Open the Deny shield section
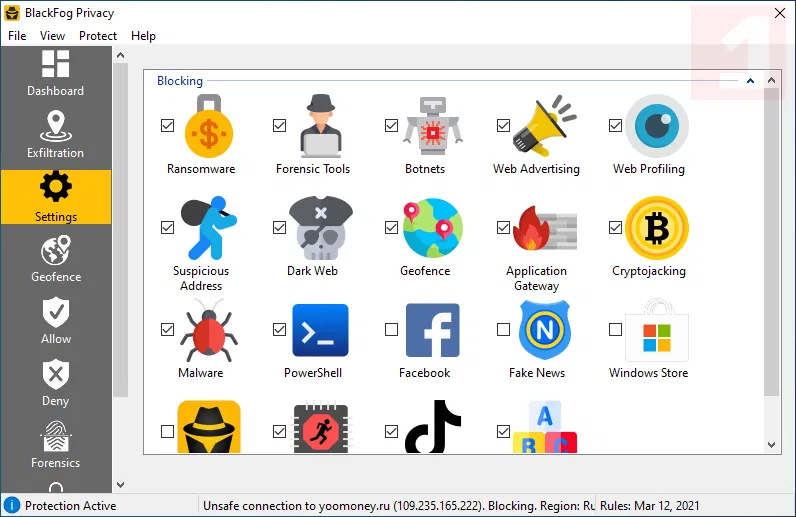Screen dimensions: 796x517 (56, 383)
